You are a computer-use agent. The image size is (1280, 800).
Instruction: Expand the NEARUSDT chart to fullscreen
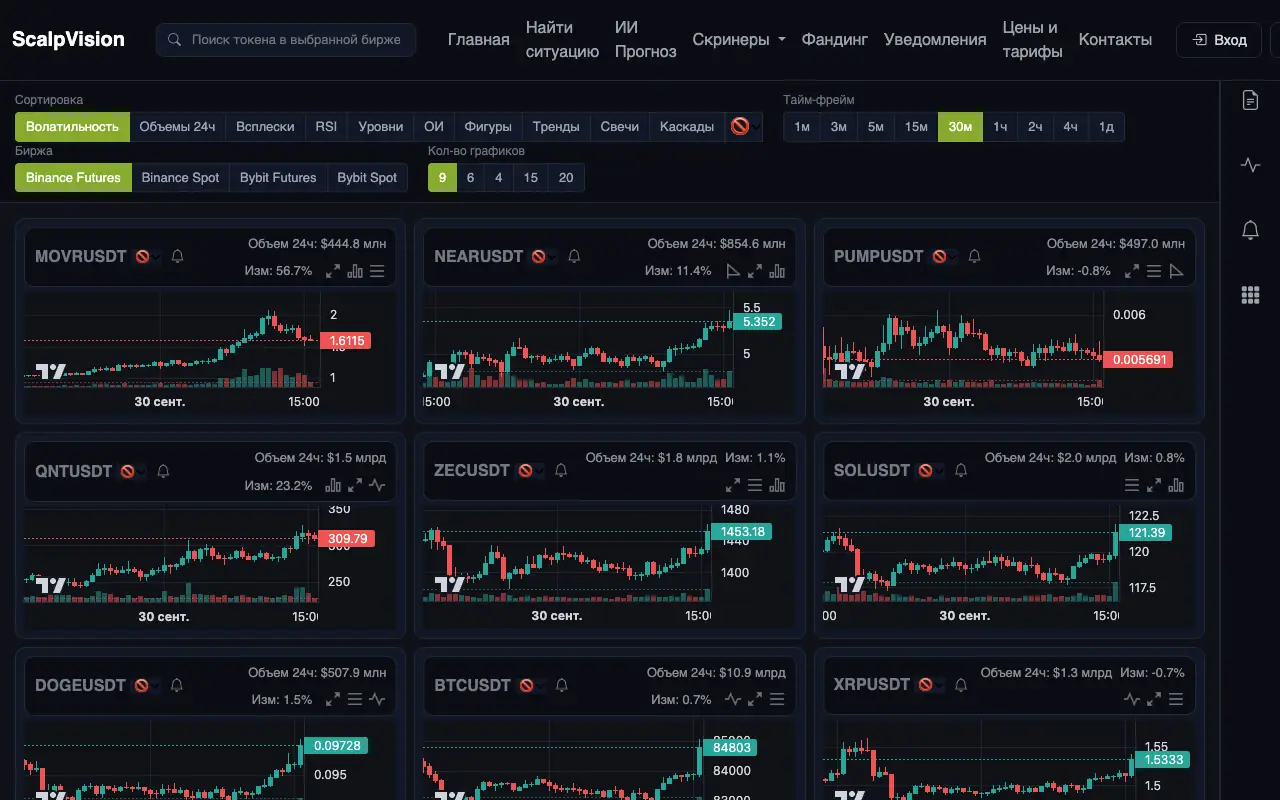tap(755, 271)
